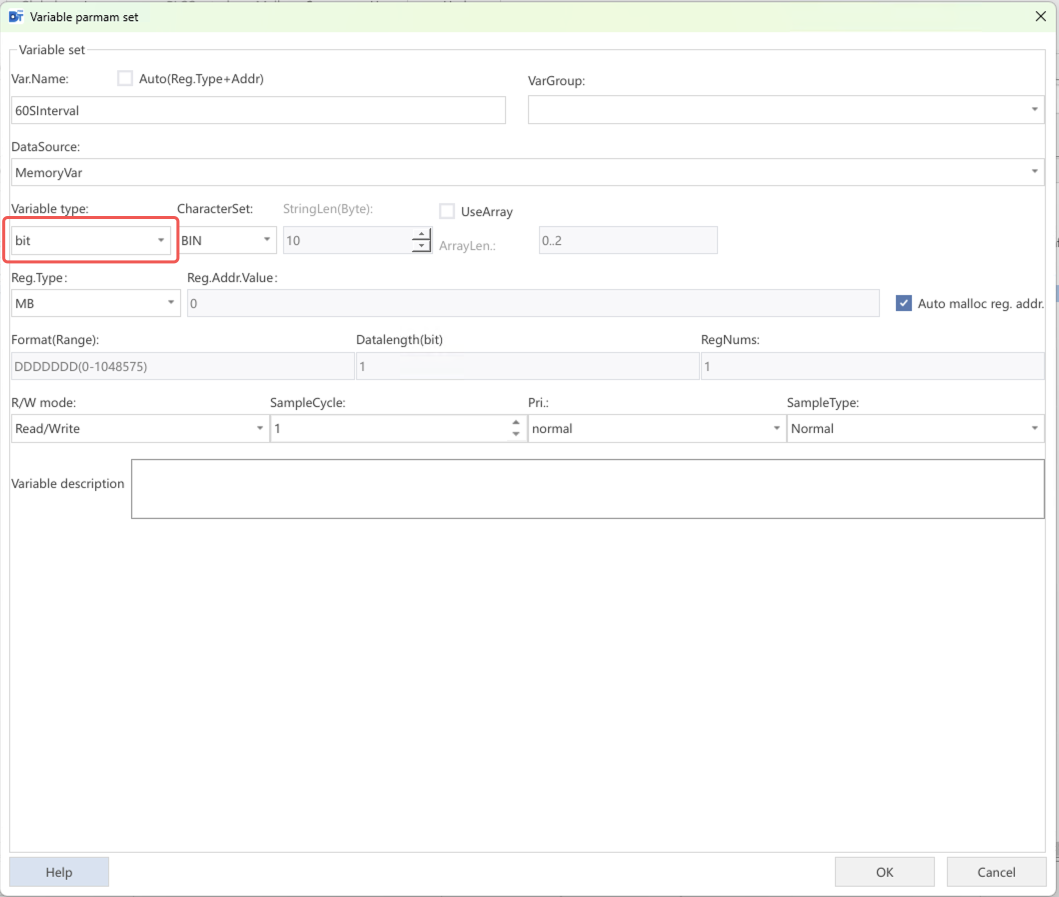Enable Auto(Reg.Type+Addr) checkbox

[125, 79]
